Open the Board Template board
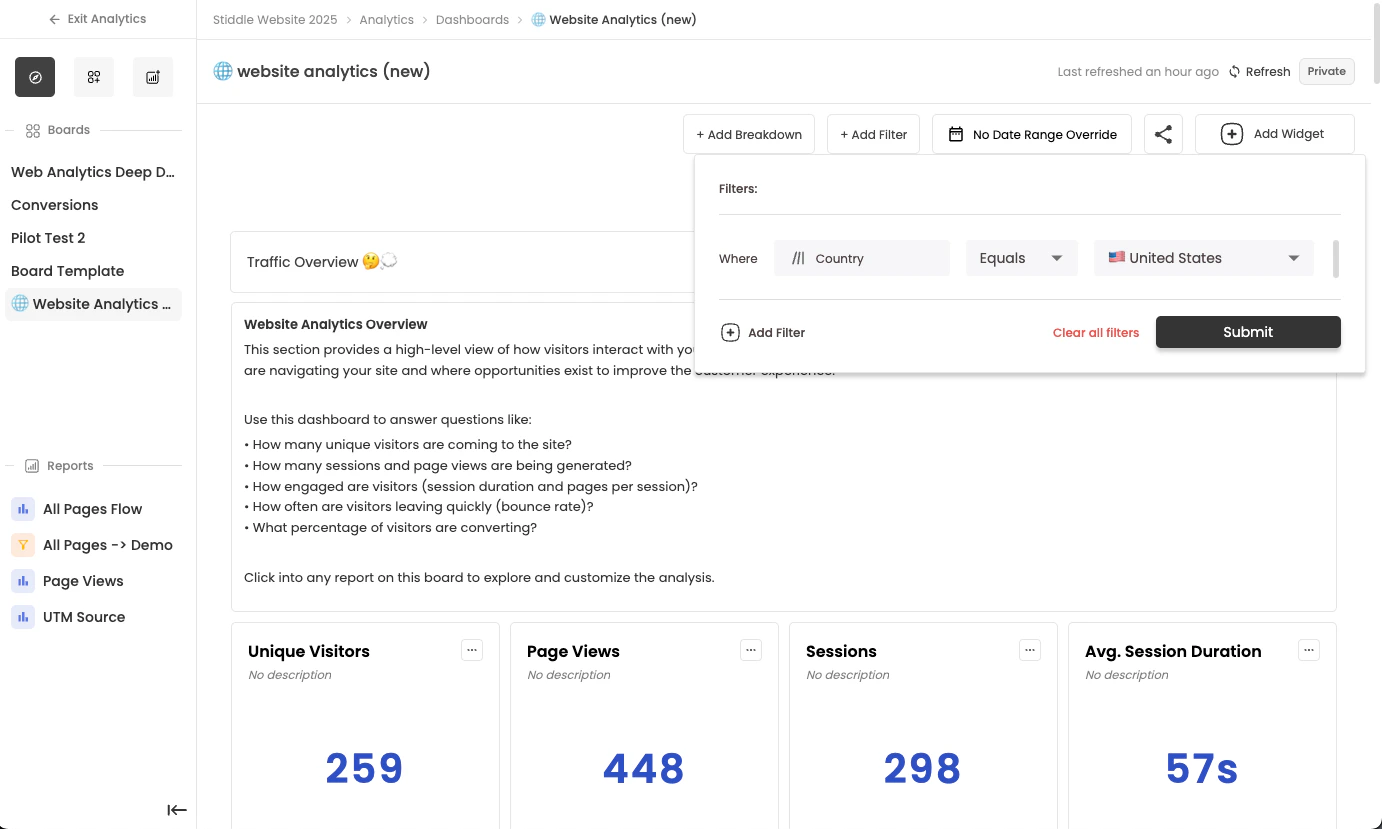 click(68, 271)
